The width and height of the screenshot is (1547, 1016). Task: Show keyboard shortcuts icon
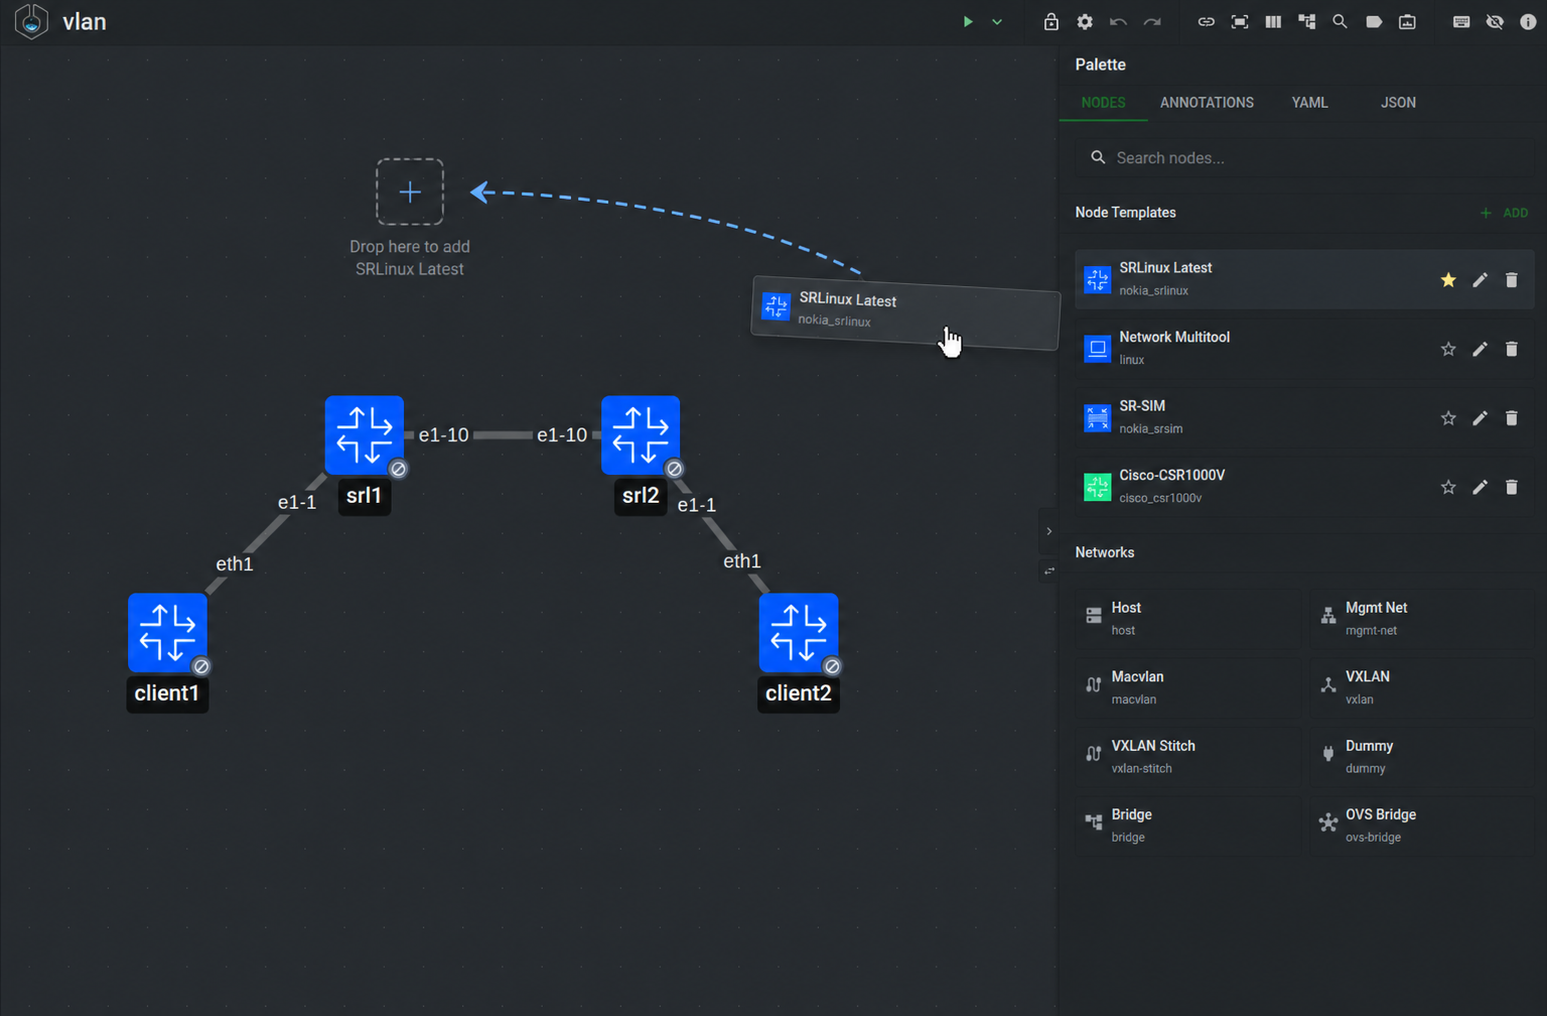[x=1461, y=22]
